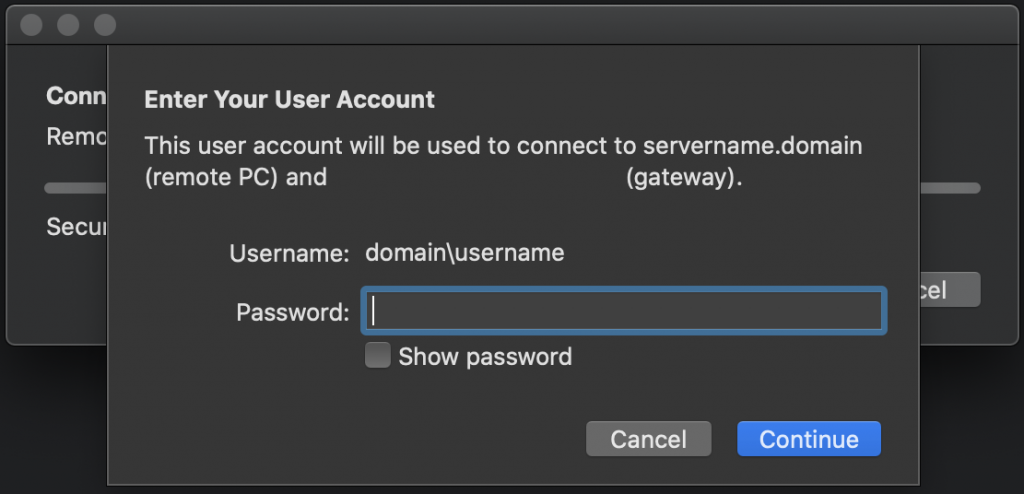This screenshot has height=494, width=1024.
Task: Click the middle minimize button in the title bar
Action: pyautogui.click(x=68, y=25)
